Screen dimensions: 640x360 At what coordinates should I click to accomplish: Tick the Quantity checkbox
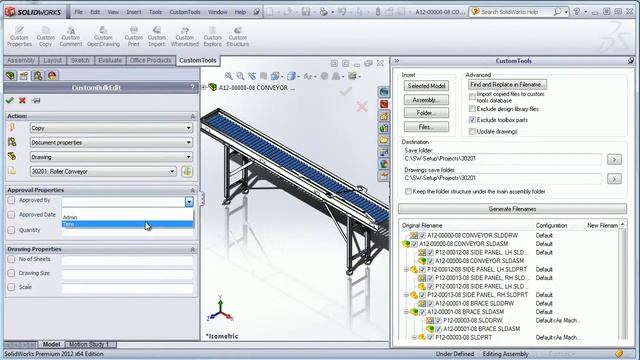11,230
